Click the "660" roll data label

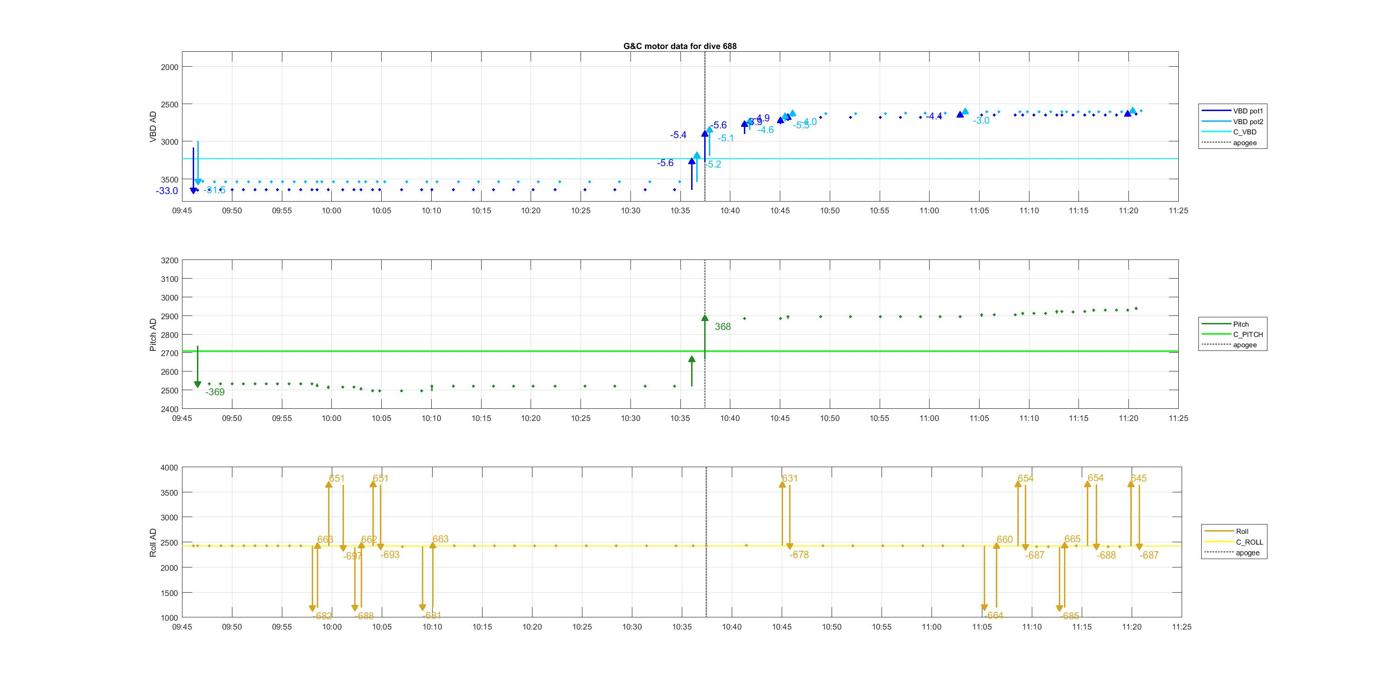[x=1004, y=540]
